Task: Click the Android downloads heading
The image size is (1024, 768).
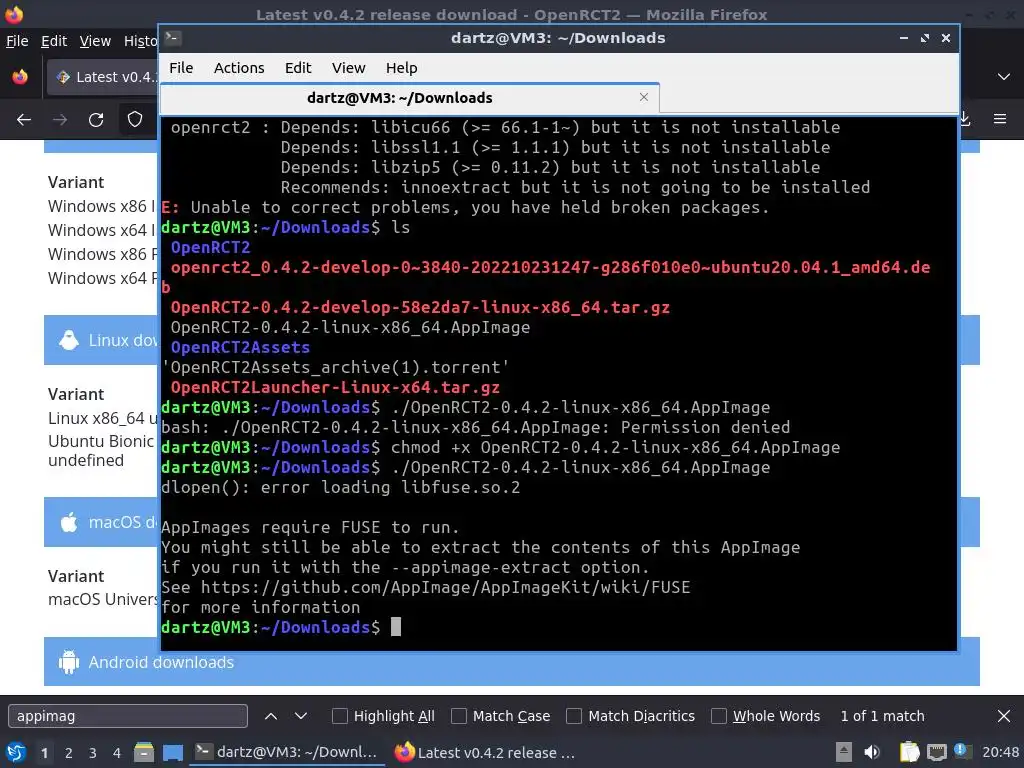Action: click(x=161, y=662)
